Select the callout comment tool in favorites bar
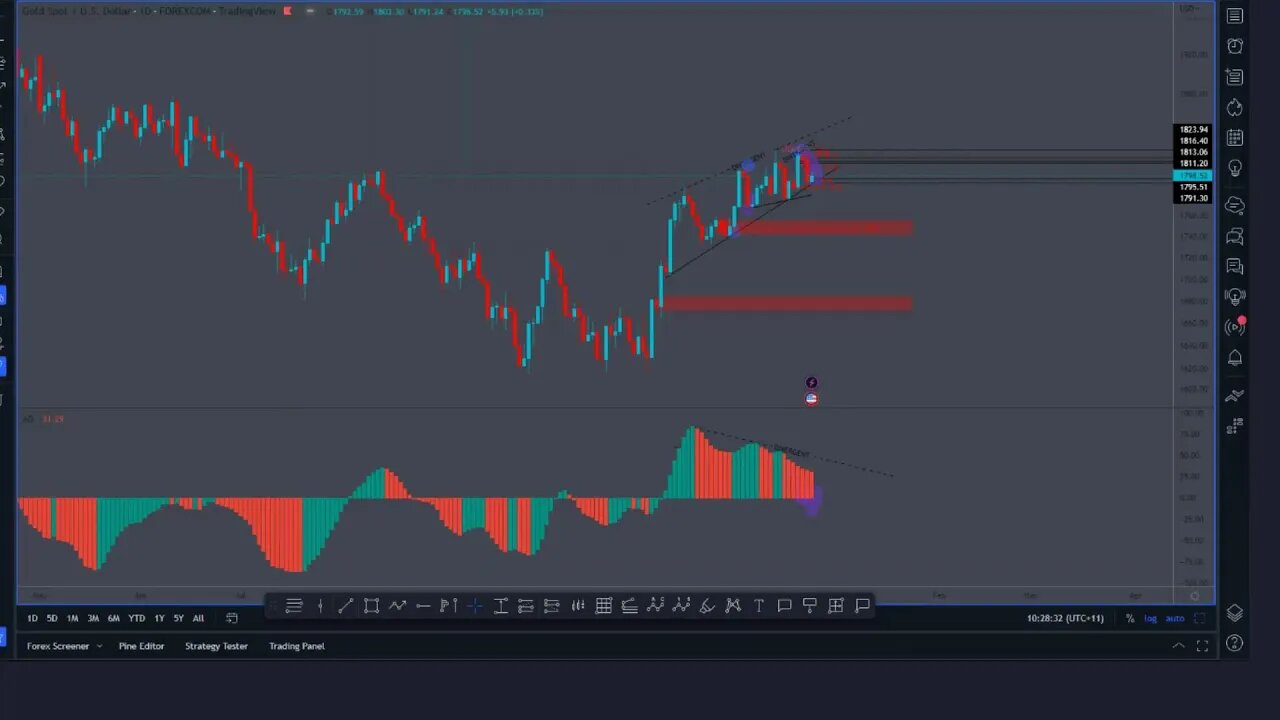 (784, 605)
